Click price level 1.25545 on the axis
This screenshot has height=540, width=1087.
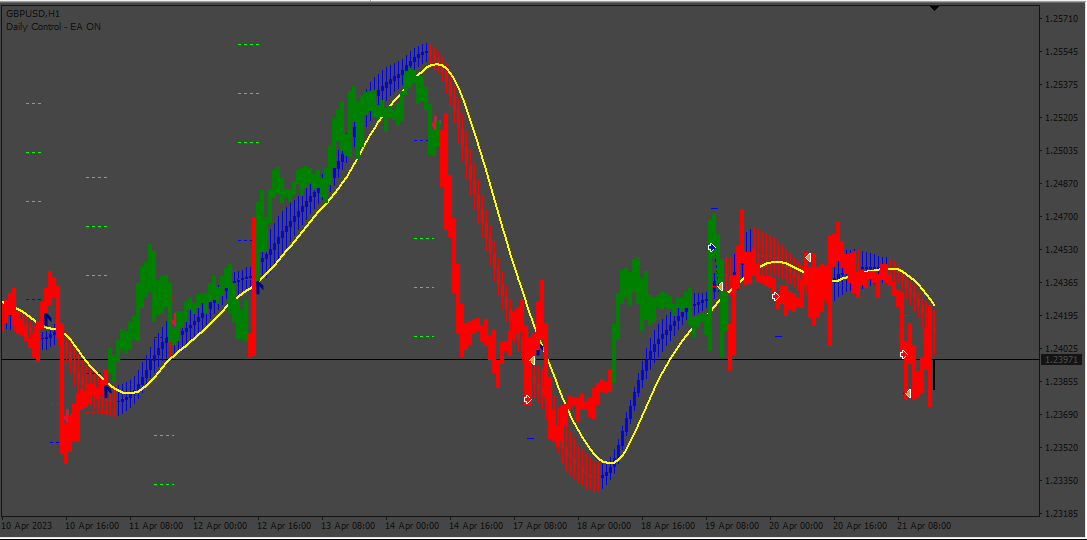pyautogui.click(x=1061, y=51)
